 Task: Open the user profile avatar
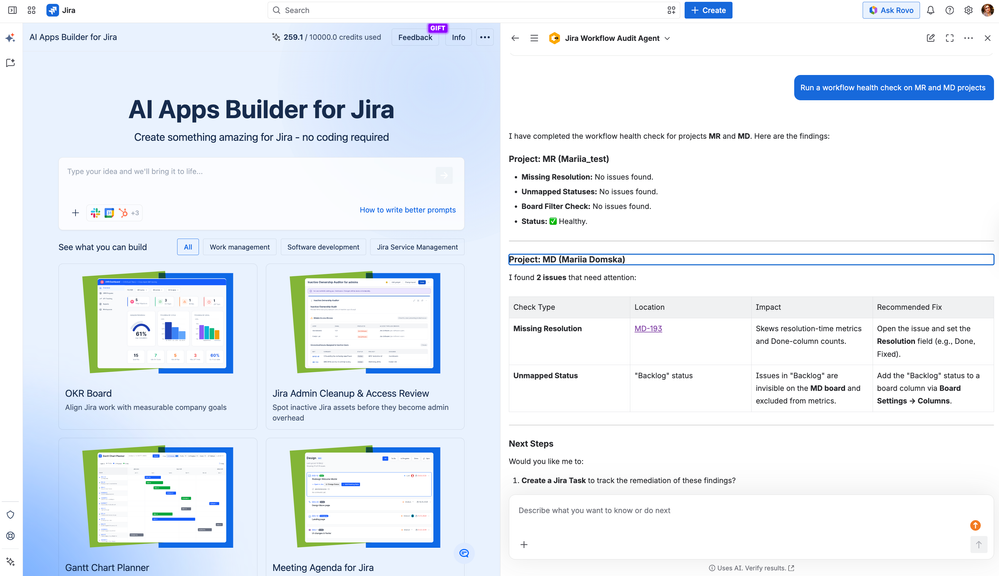click(988, 10)
